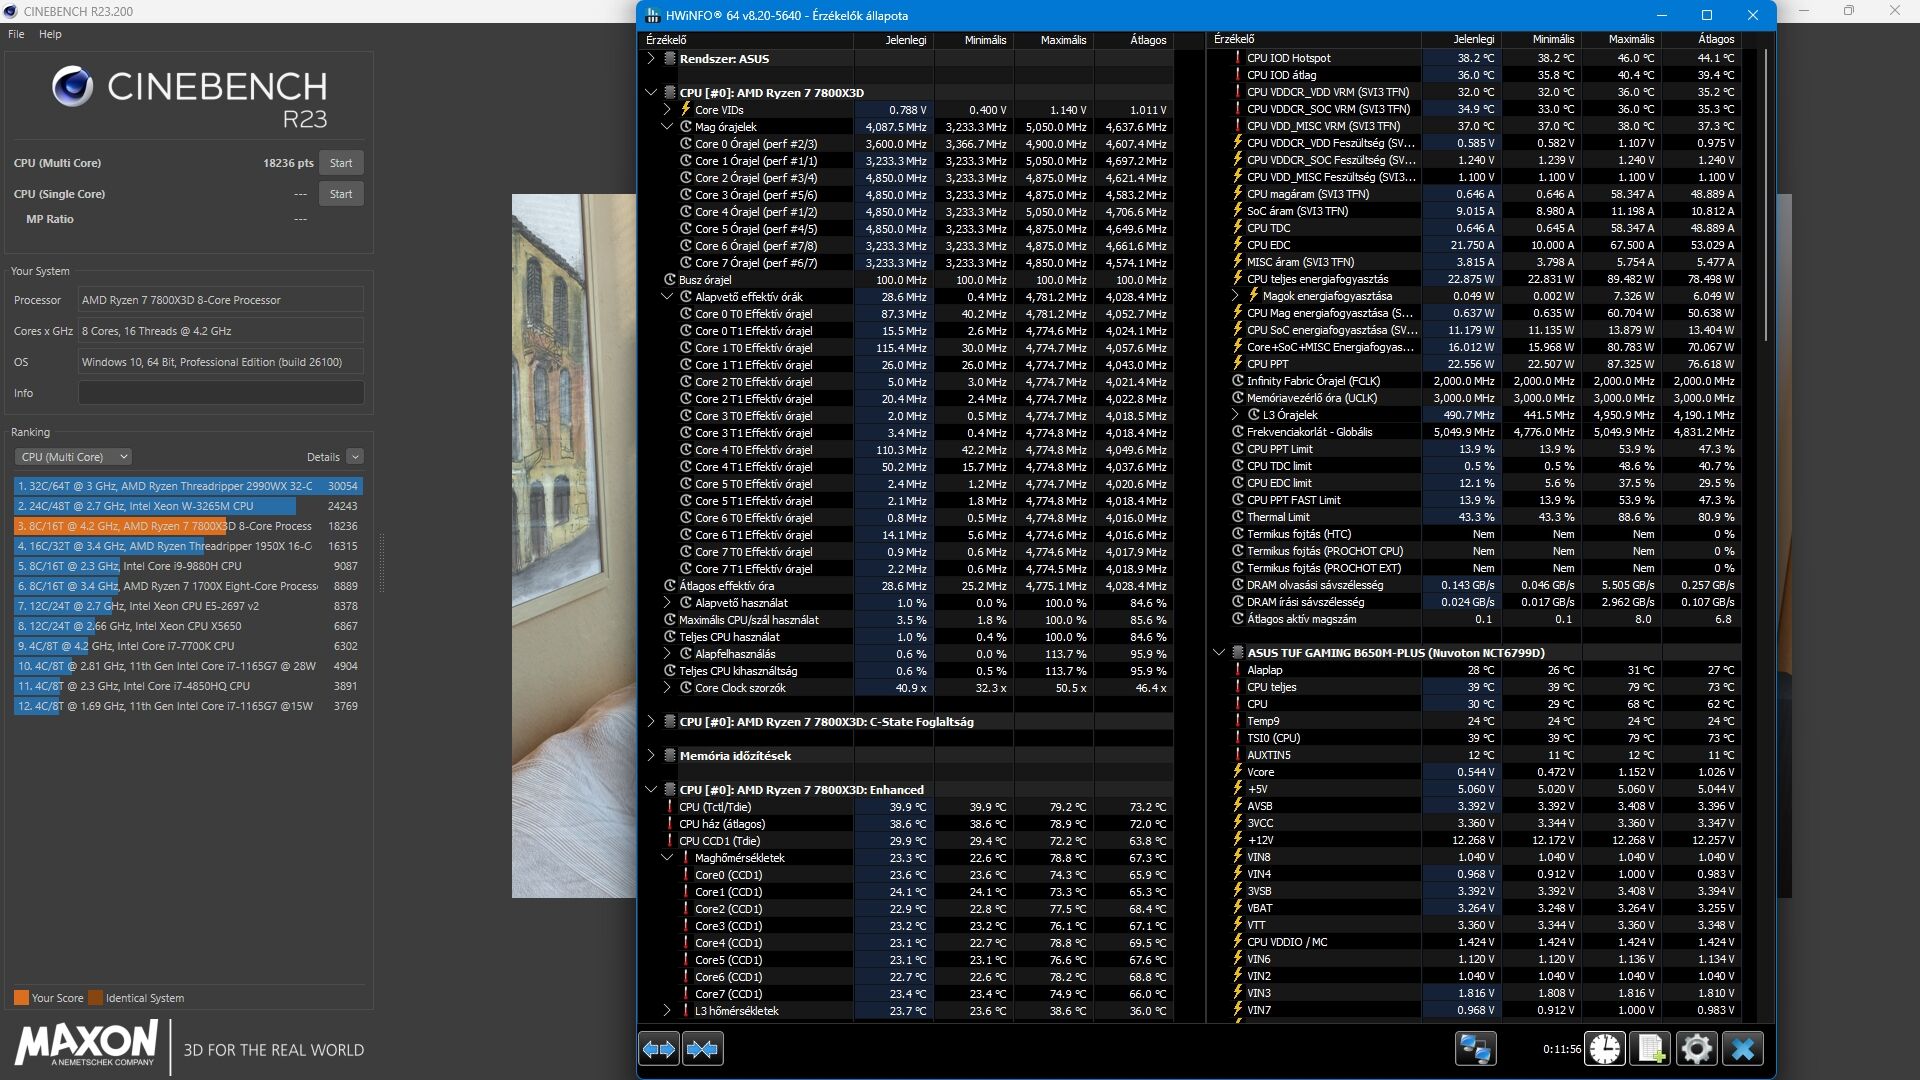Open the Help menu in Cinebench

click(50, 34)
